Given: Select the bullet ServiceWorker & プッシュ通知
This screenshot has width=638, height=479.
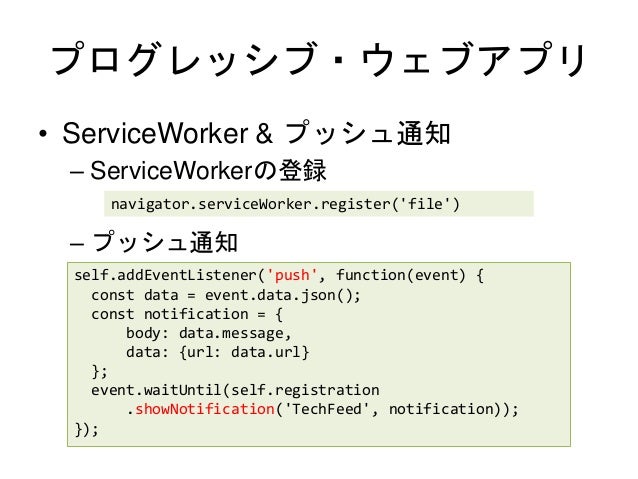Looking at the screenshot, I should (x=256, y=133).
